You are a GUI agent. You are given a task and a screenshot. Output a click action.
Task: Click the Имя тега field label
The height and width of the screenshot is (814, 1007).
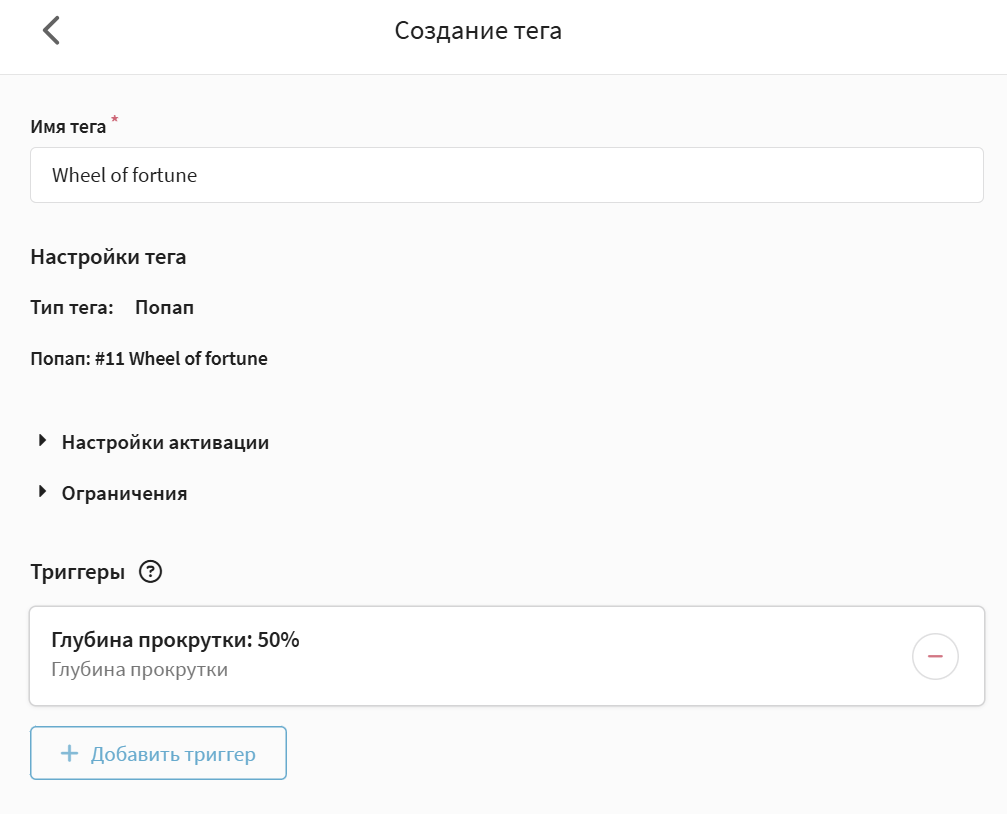pyautogui.click(x=68, y=126)
